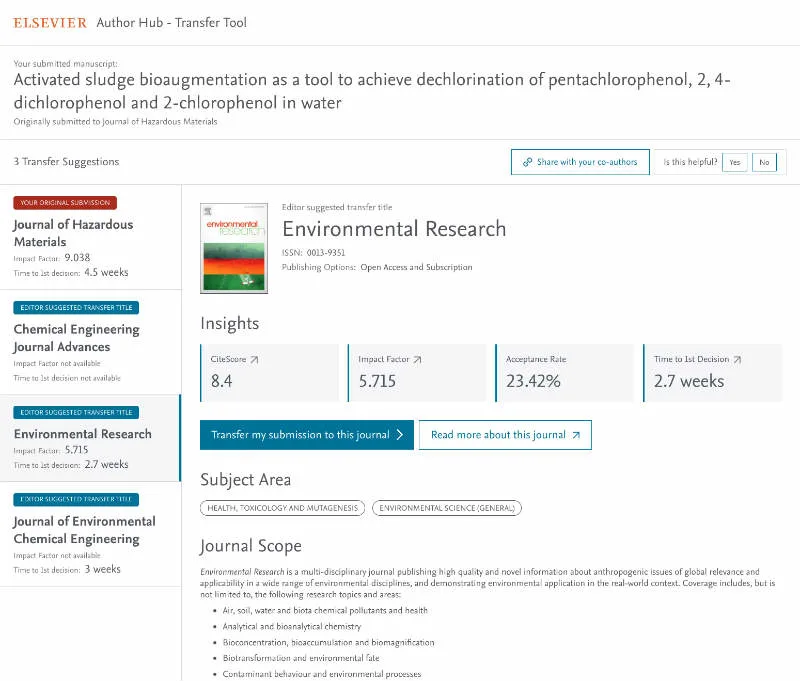This screenshot has height=681, width=800.
Task: Click the Impact Factor value 5.715 in Insights
Action: point(377,381)
